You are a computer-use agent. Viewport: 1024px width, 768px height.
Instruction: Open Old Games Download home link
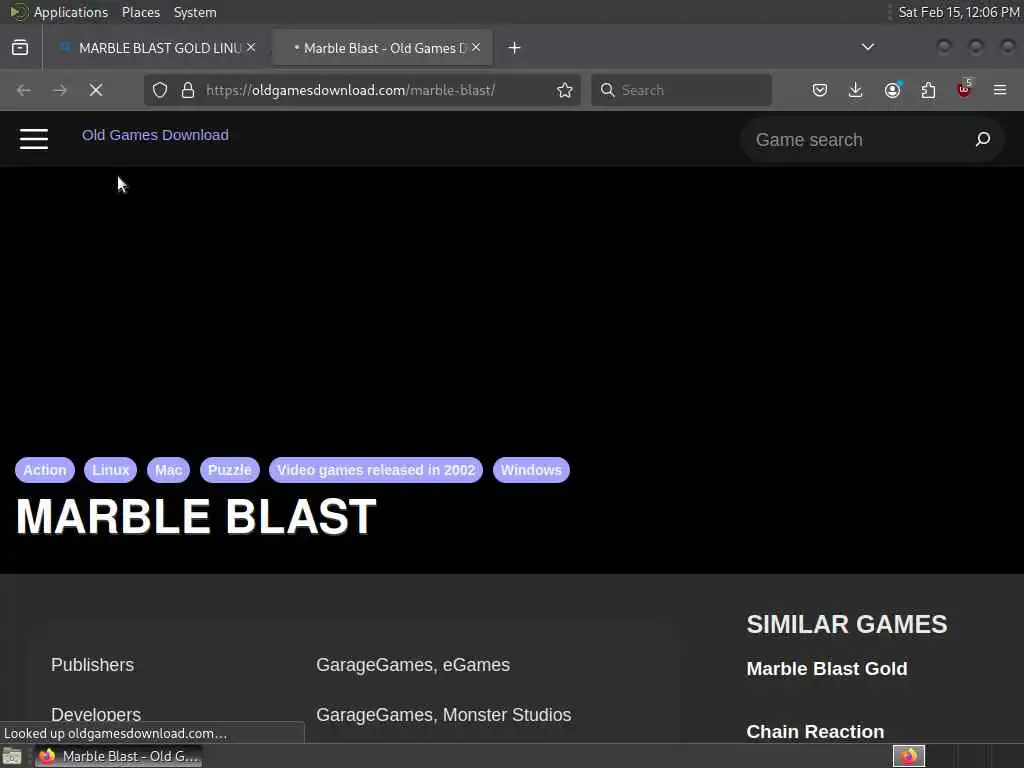155,135
